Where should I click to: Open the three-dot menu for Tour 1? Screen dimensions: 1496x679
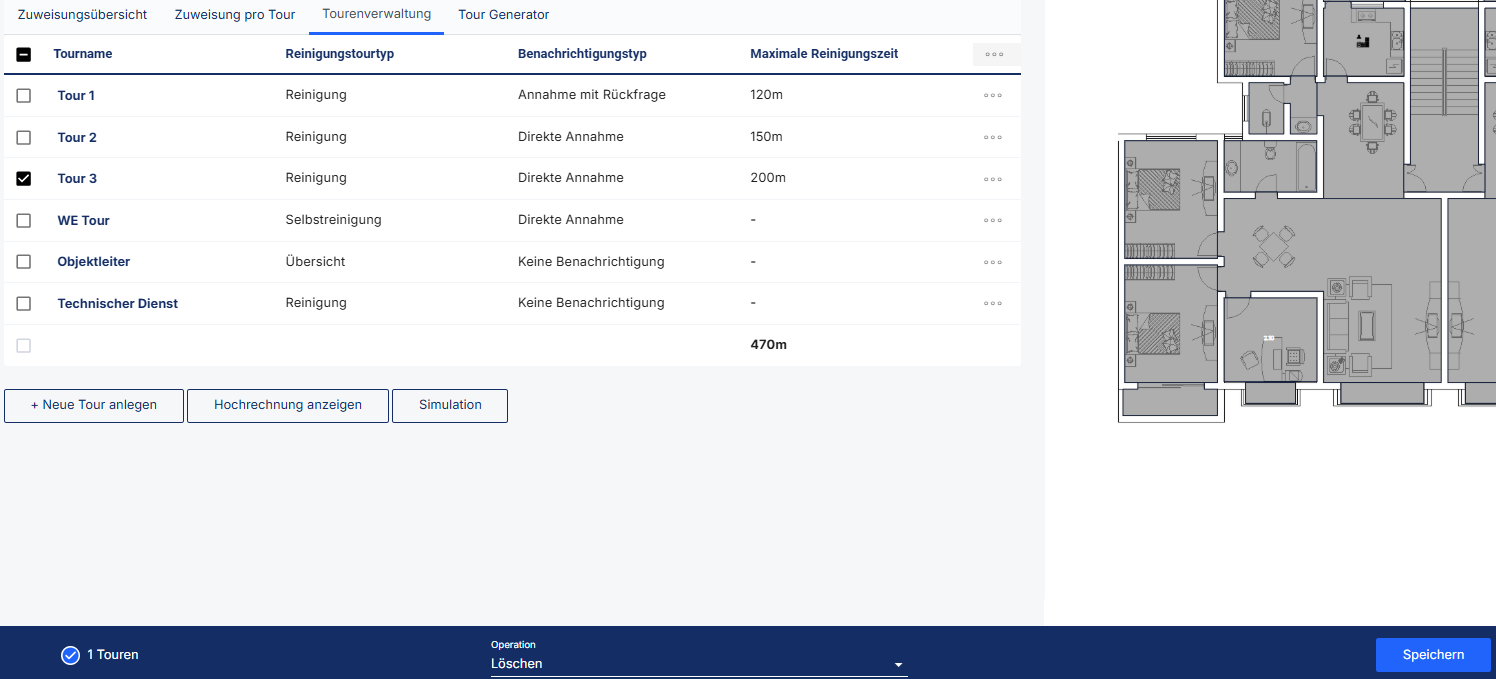[992, 96]
